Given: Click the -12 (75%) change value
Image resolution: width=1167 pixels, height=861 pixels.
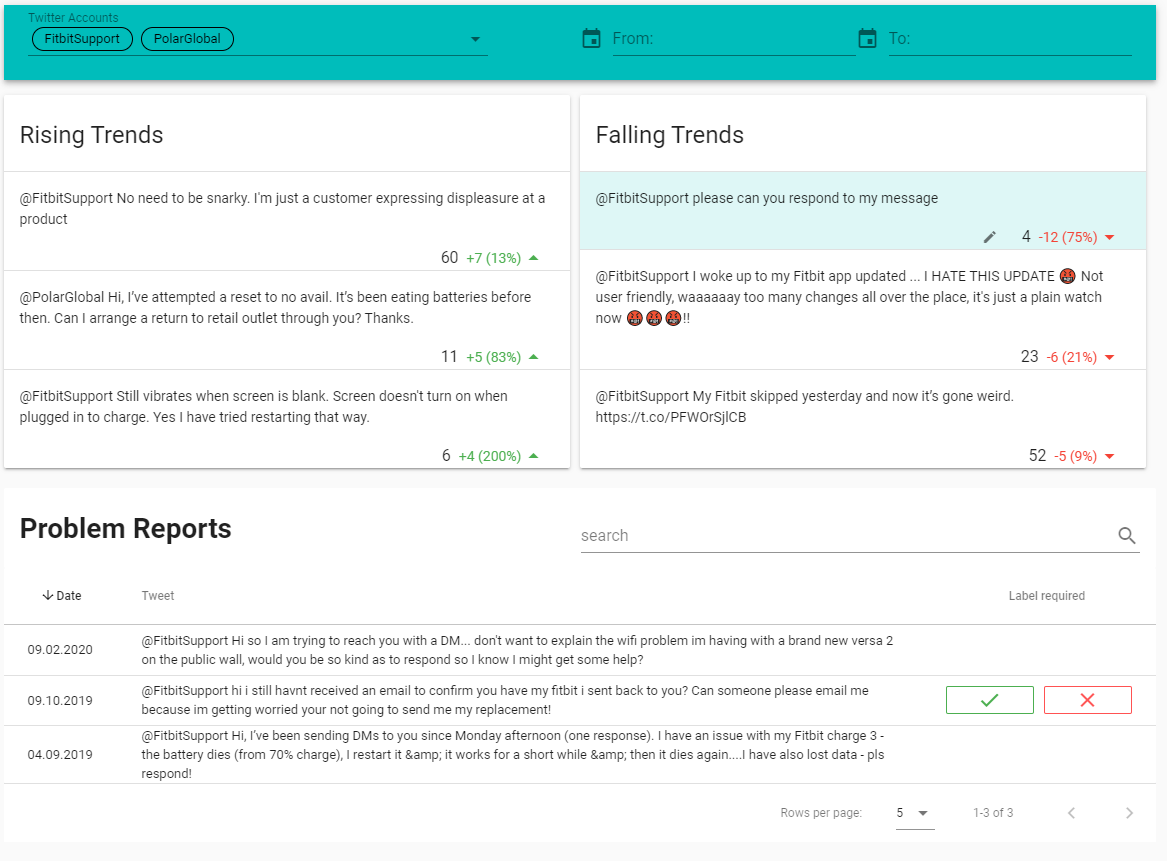Looking at the screenshot, I should point(1068,237).
